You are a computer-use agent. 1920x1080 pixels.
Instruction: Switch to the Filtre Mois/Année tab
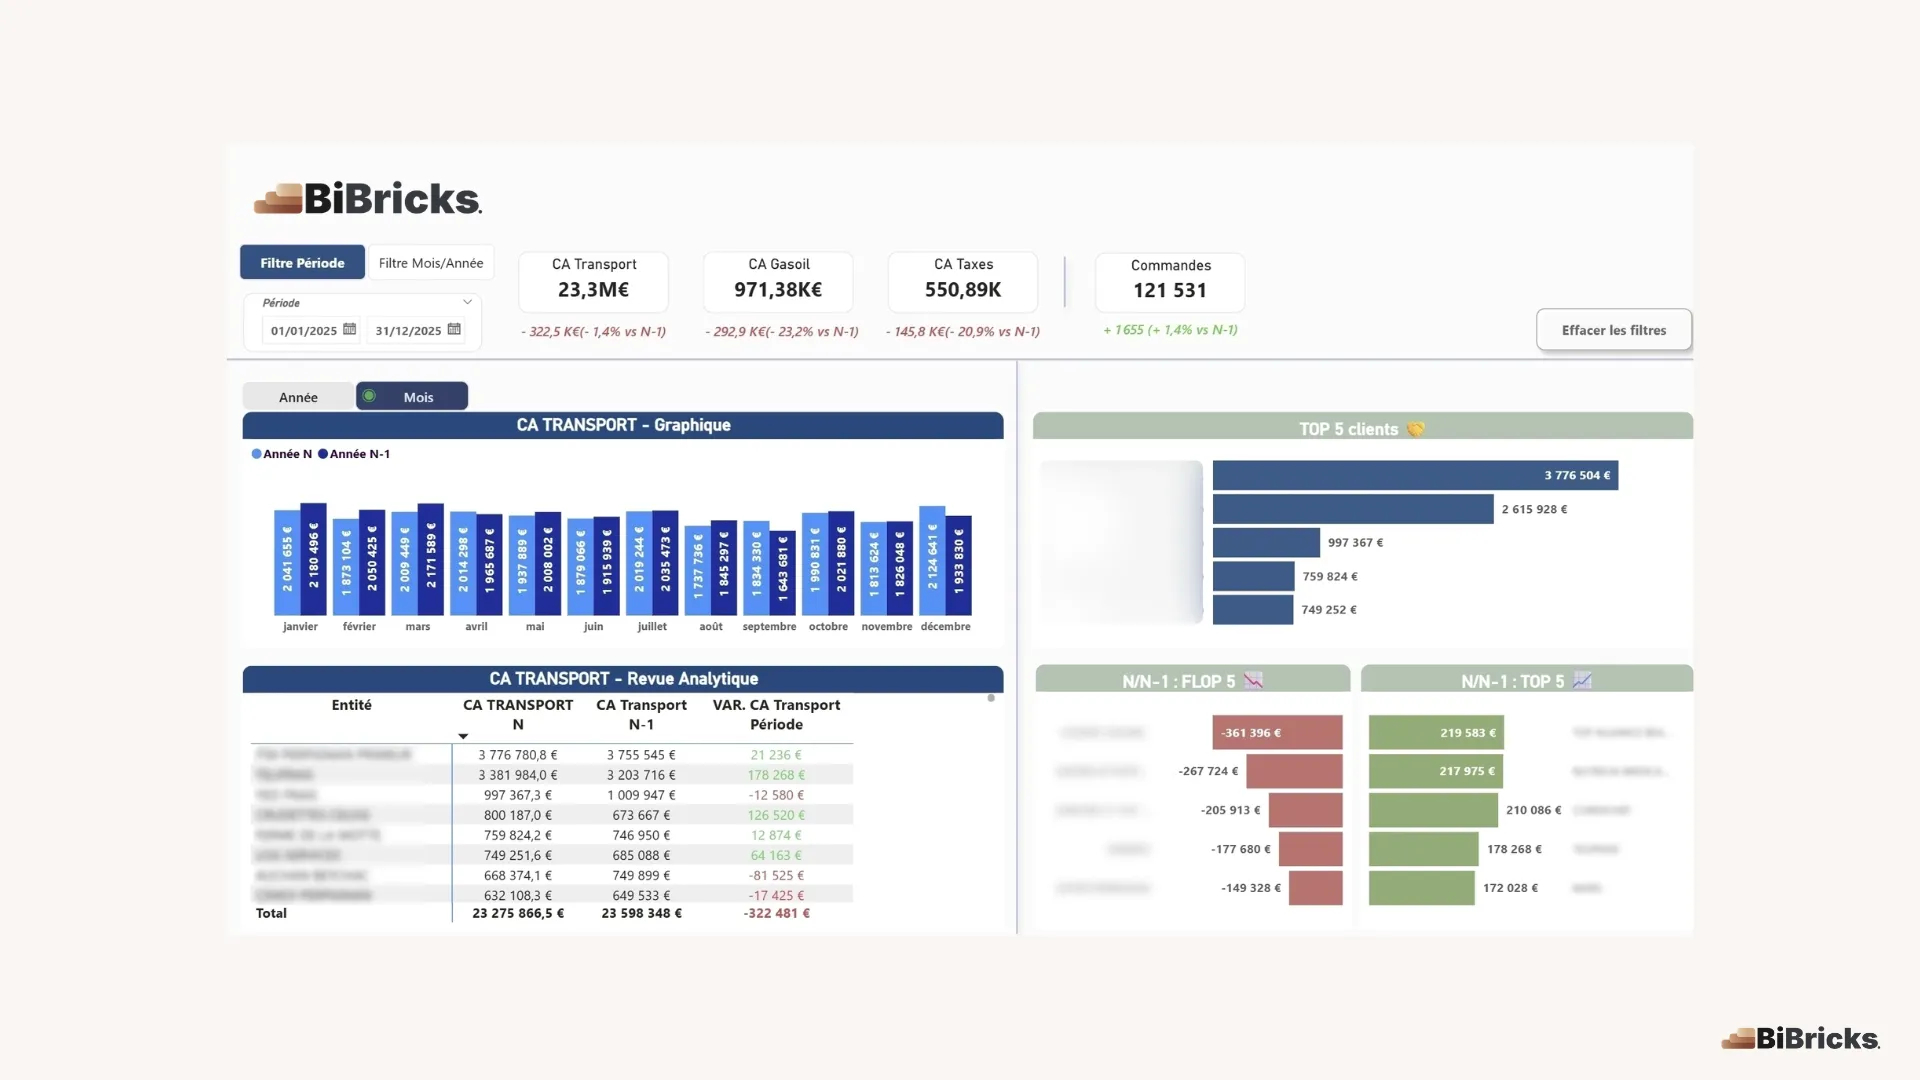point(431,263)
